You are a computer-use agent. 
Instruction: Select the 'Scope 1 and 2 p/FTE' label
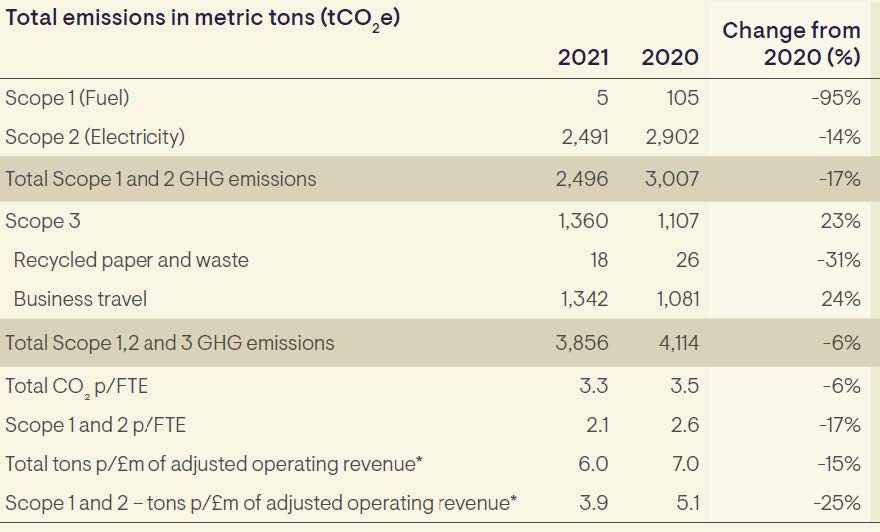click(x=95, y=425)
